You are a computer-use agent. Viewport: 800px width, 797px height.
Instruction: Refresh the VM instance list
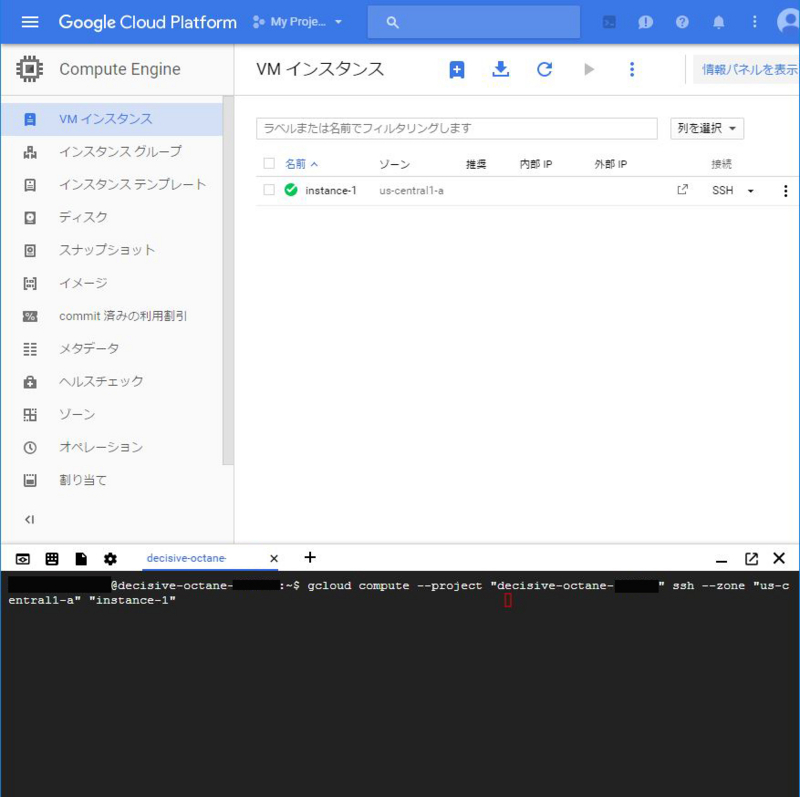(x=544, y=69)
